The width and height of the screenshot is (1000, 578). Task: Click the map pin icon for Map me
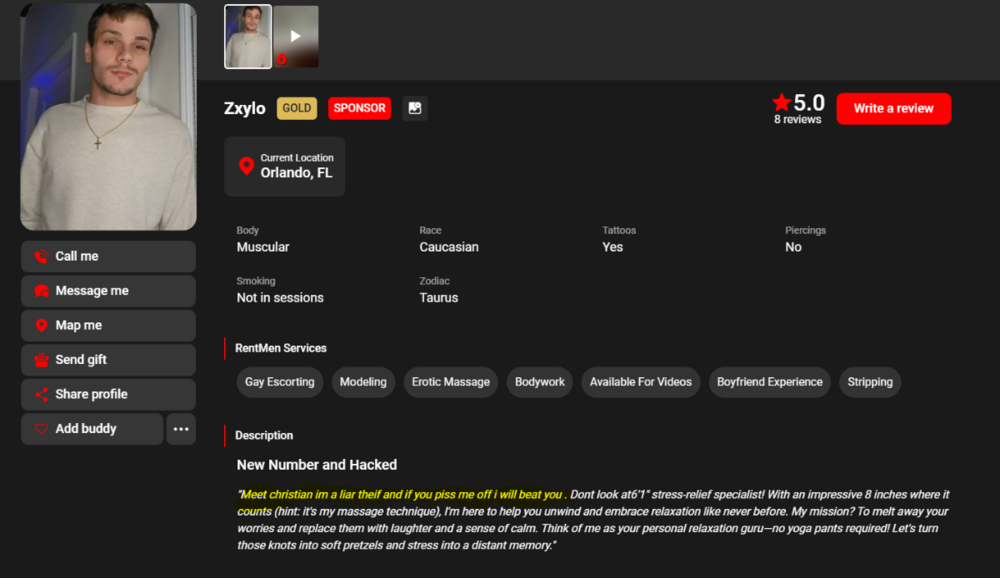click(41, 326)
